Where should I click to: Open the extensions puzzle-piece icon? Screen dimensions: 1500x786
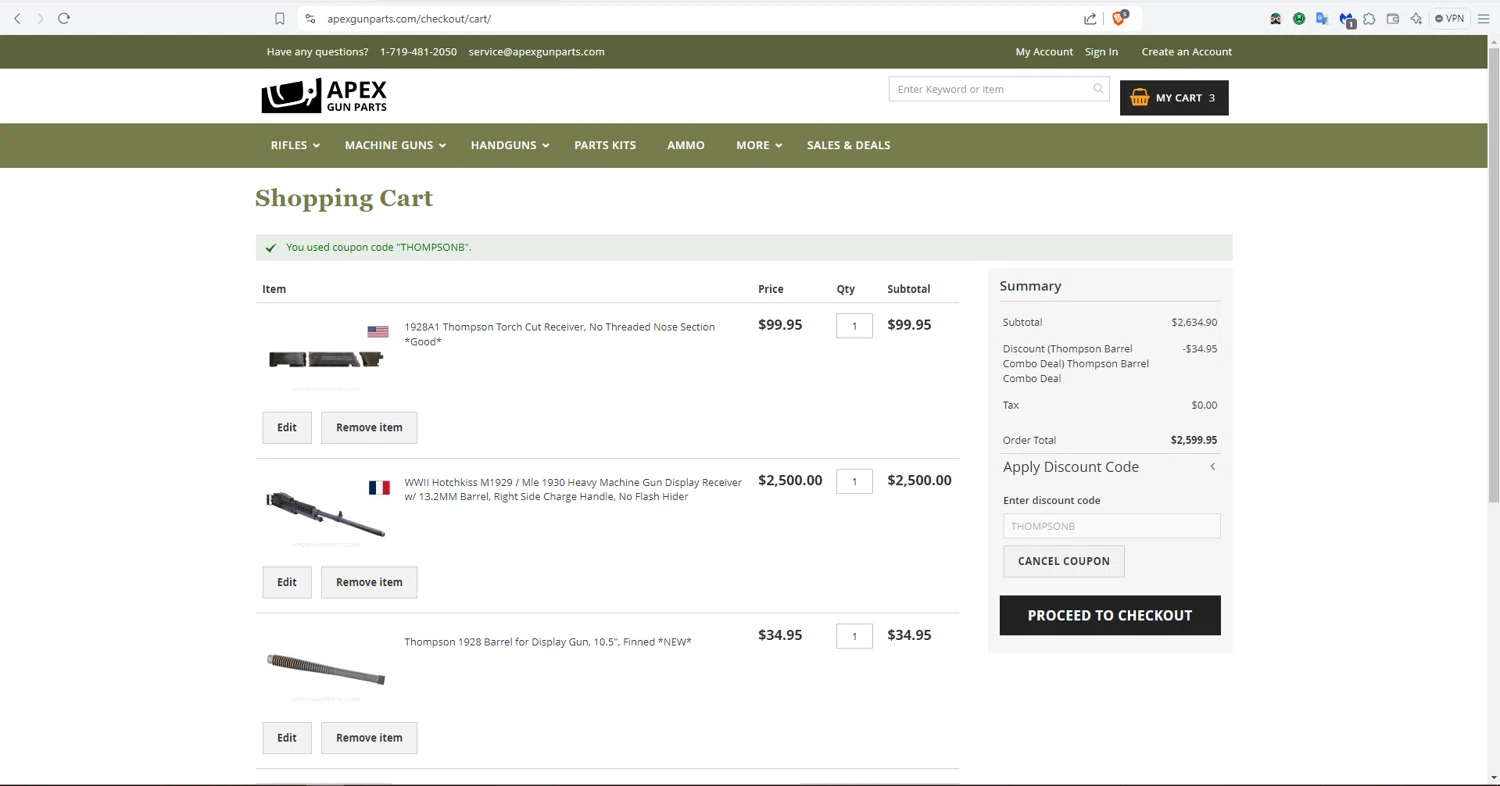(x=1369, y=18)
